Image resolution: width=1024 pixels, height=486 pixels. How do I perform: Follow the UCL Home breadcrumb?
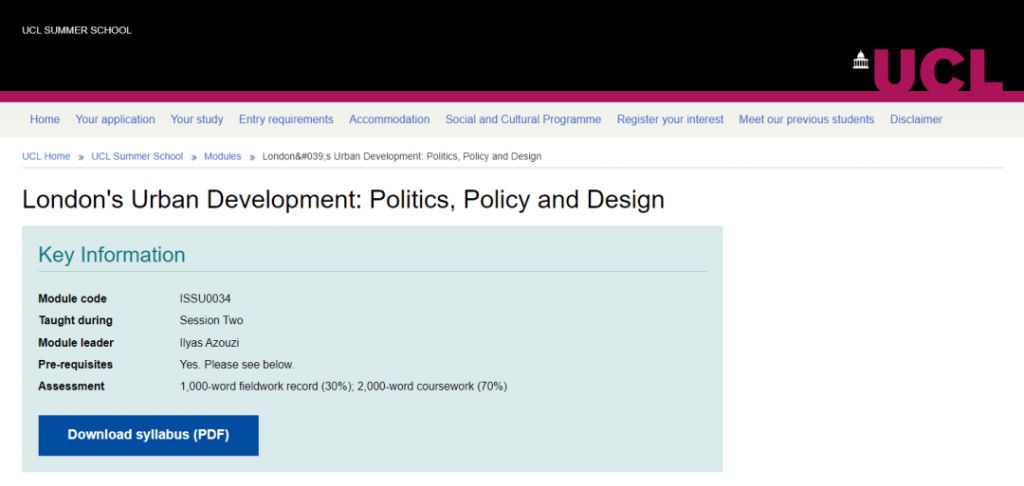[46, 156]
